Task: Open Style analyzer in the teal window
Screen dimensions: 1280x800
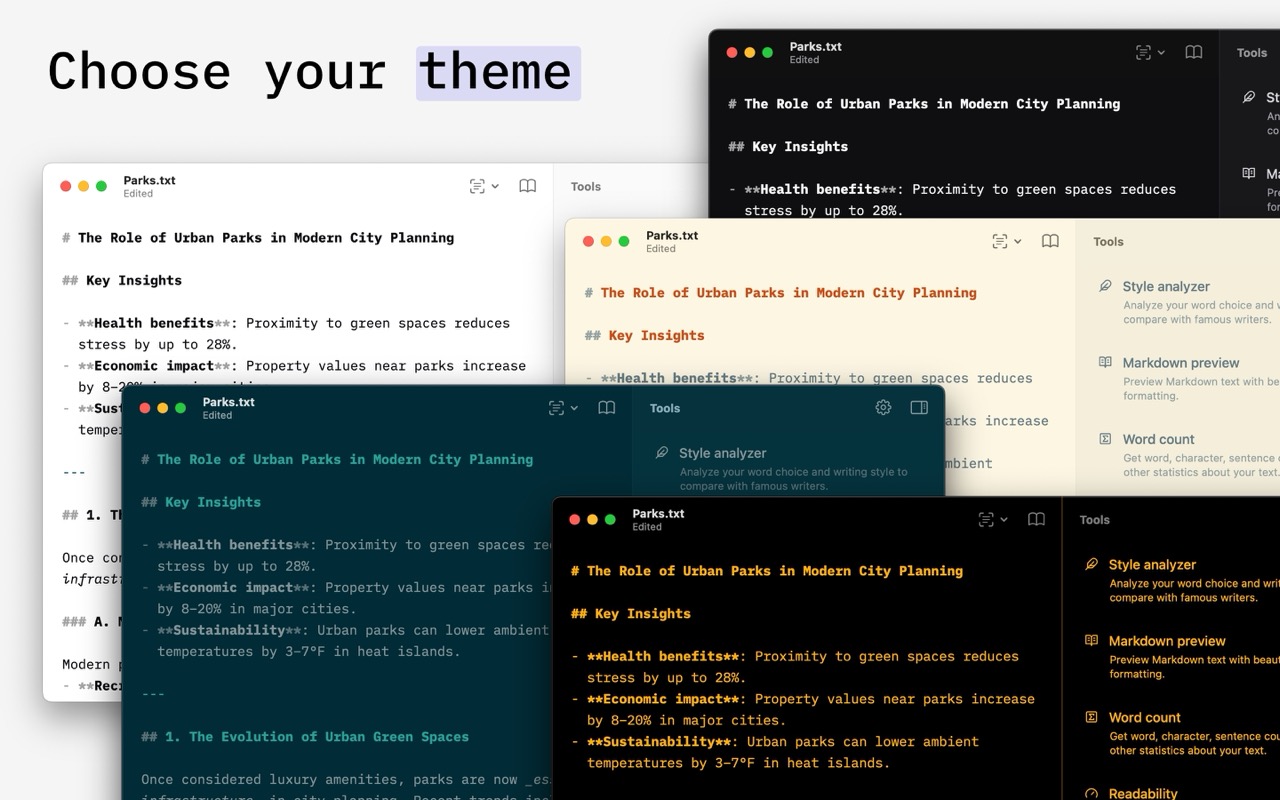Action: tap(722, 453)
